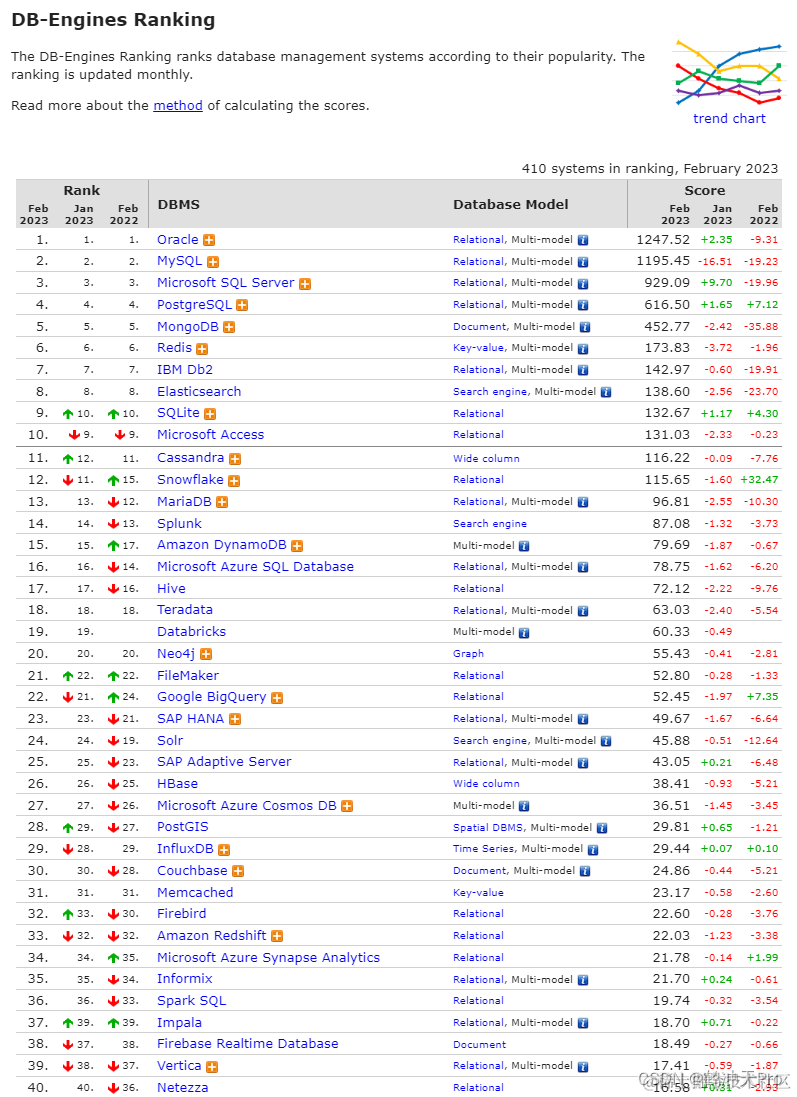The height and width of the screenshot is (1097, 797).
Task: Click the orange plus icon beside Oracle
Action: click(209, 241)
